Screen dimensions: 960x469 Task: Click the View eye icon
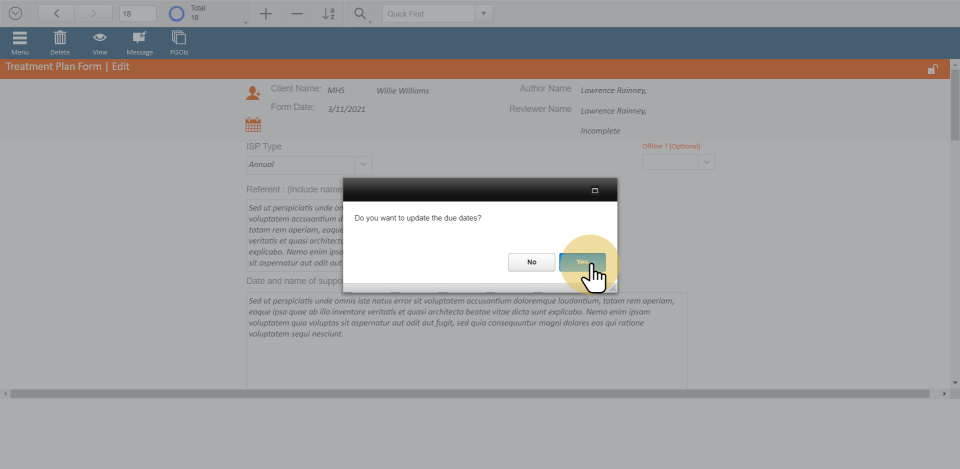[x=100, y=39]
